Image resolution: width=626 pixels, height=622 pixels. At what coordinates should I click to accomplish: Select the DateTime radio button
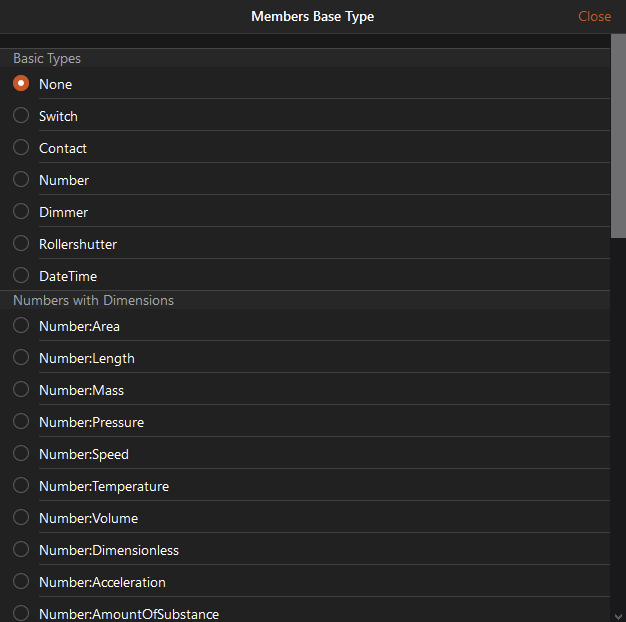(21, 276)
